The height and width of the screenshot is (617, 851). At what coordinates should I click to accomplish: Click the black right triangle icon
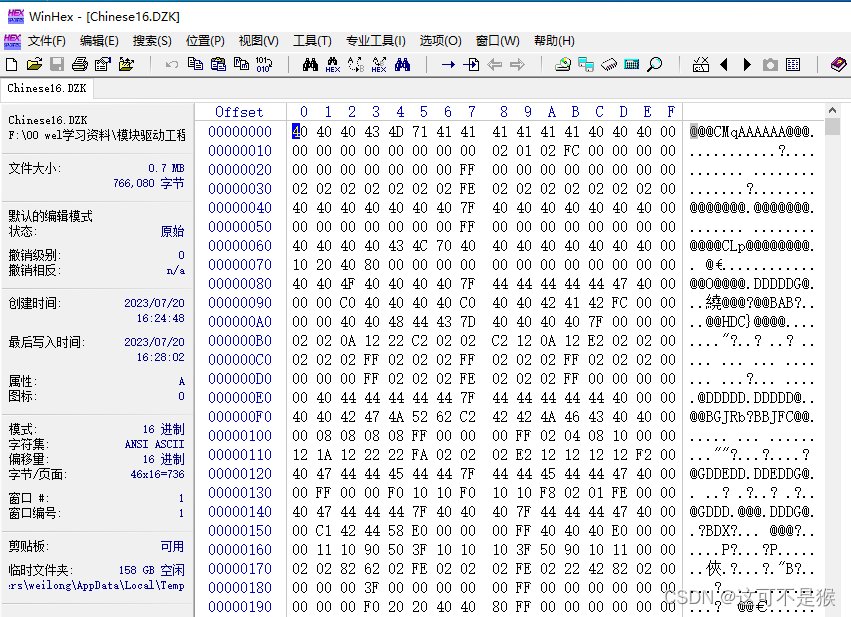click(747, 65)
